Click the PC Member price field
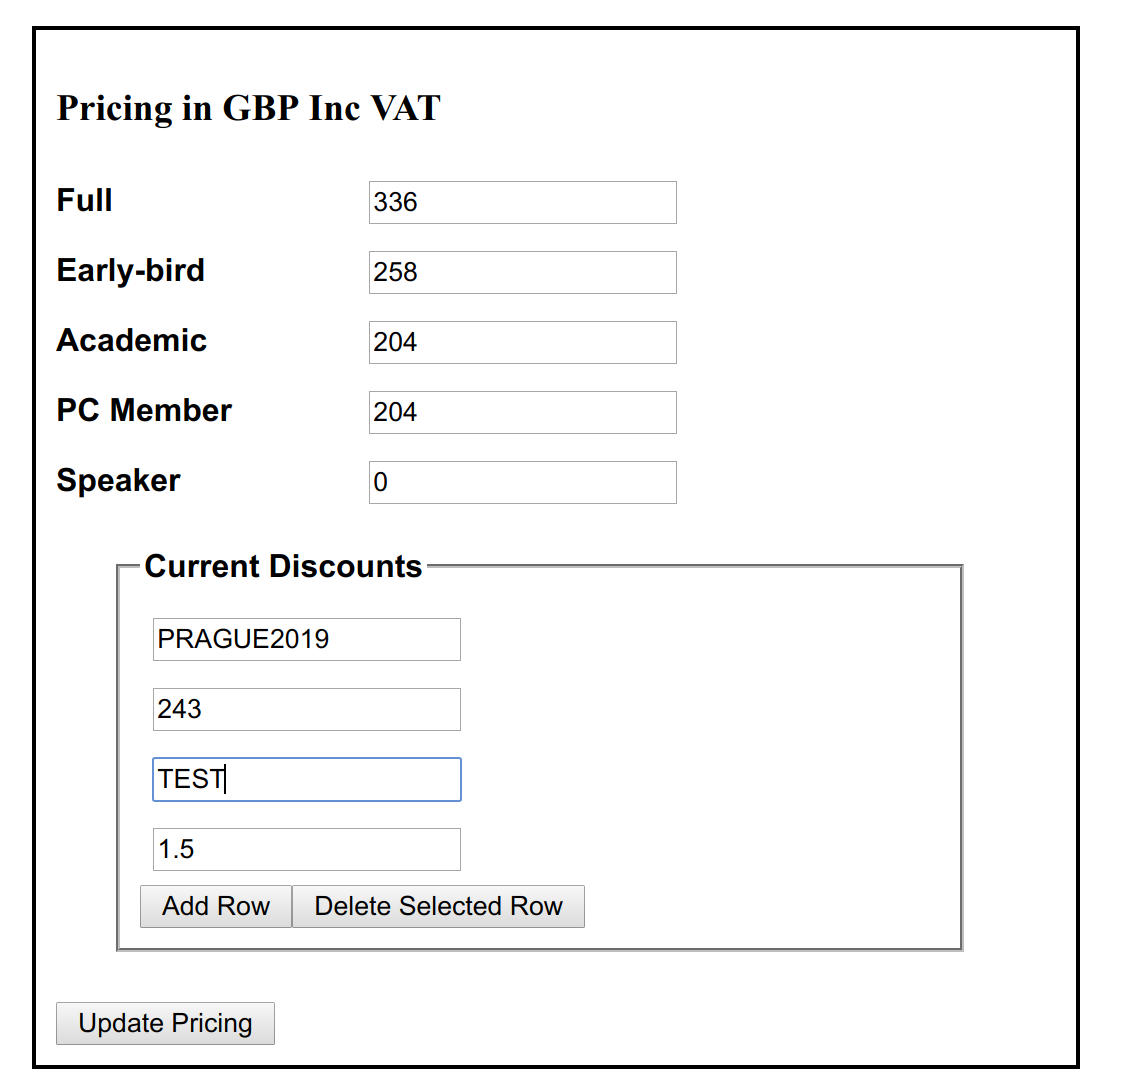 click(523, 412)
